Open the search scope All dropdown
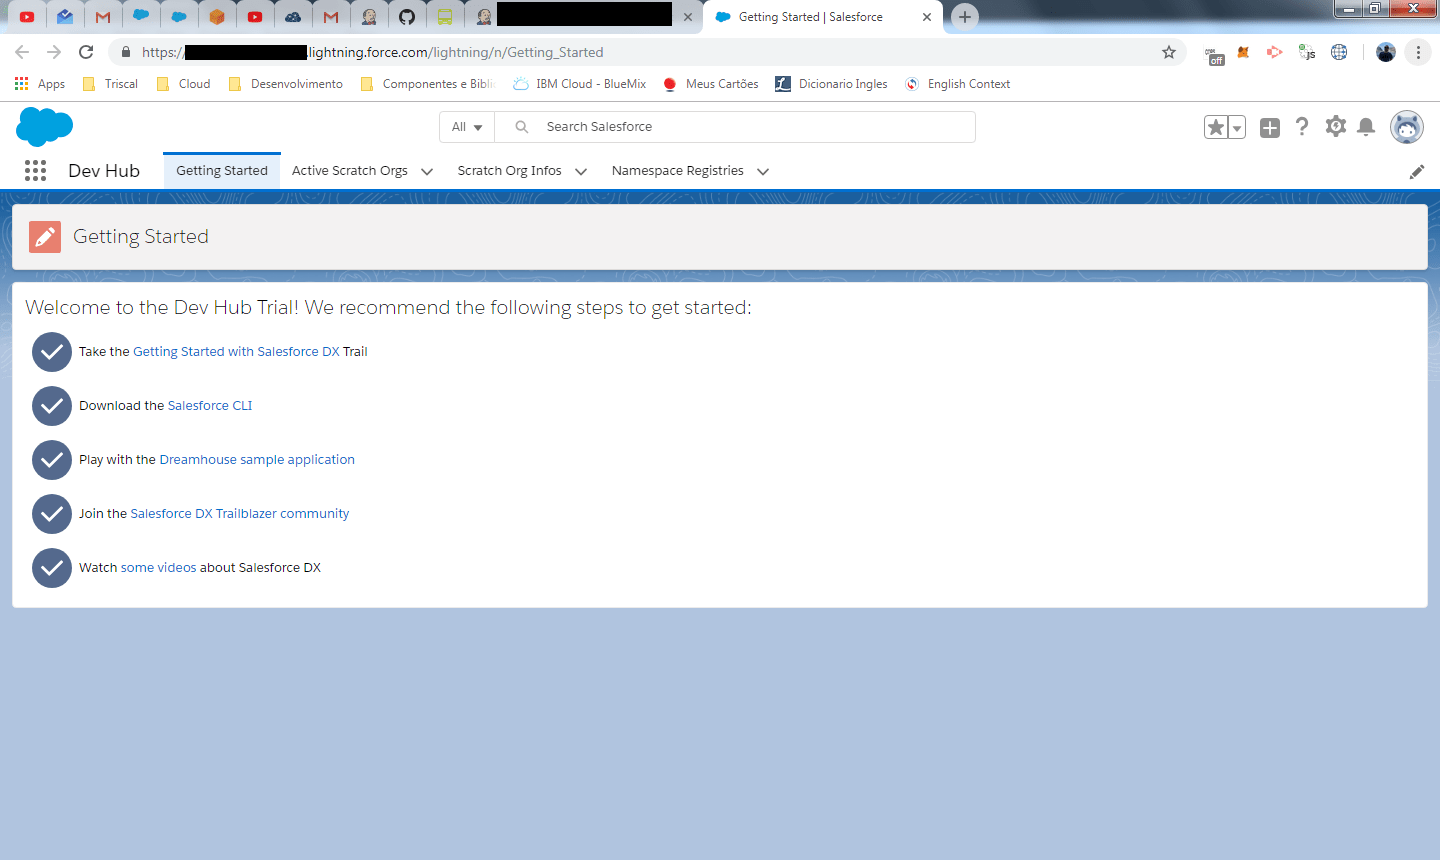Screen dimensions: 1440x860 (467, 127)
